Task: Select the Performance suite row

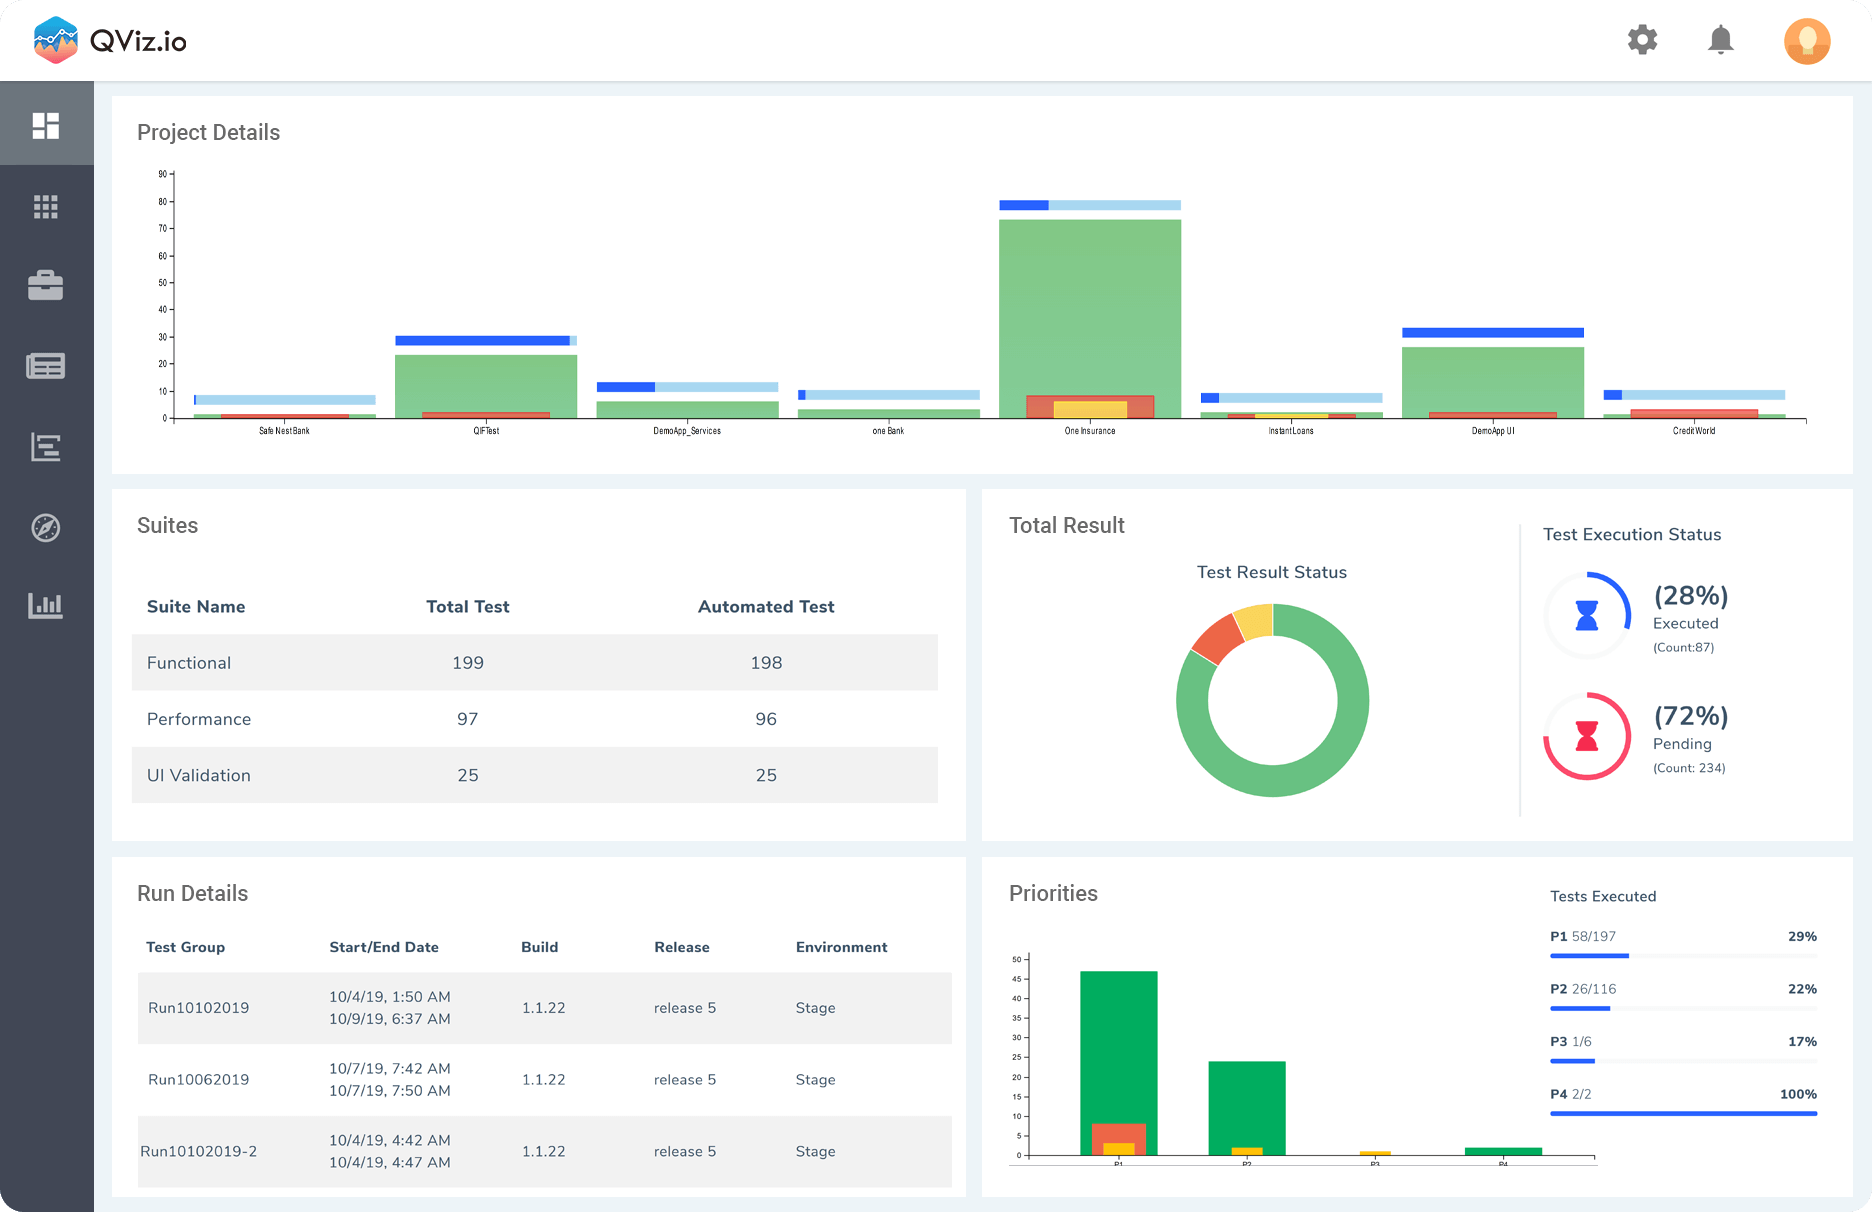Action: point(534,718)
